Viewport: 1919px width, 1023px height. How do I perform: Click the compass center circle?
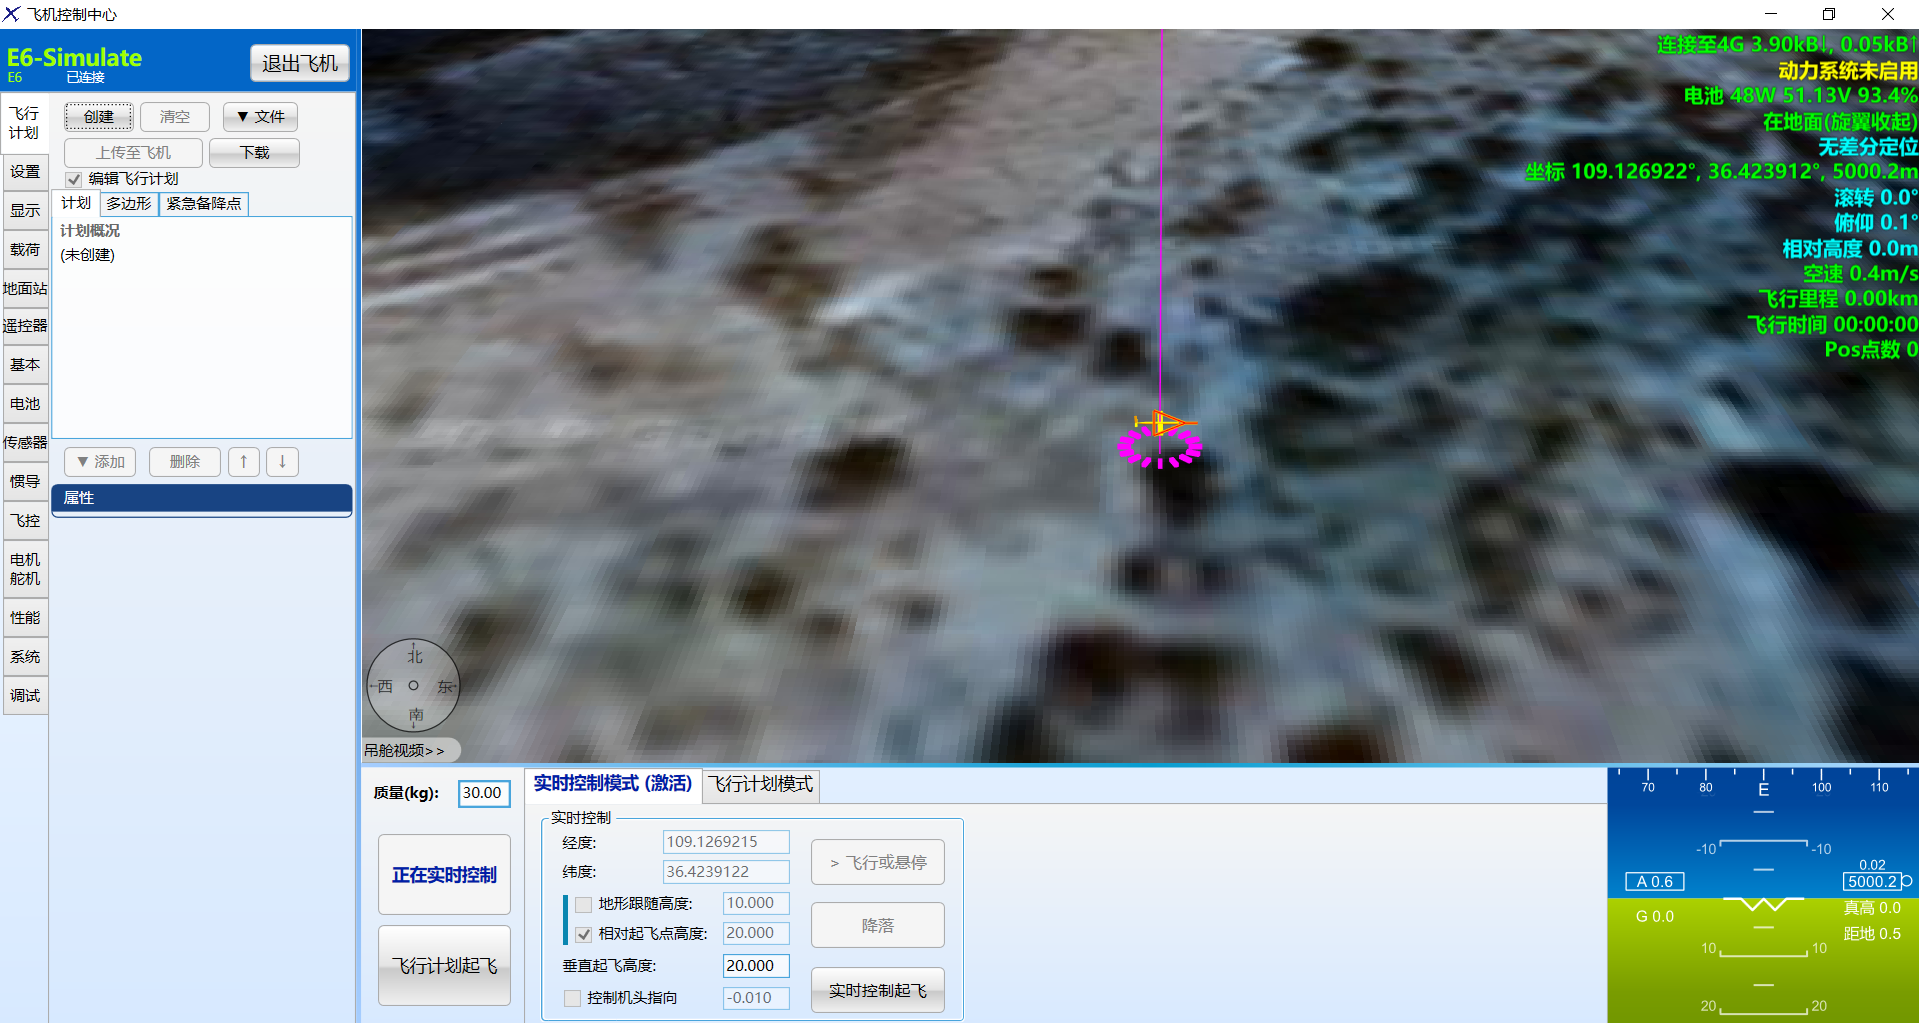click(413, 686)
